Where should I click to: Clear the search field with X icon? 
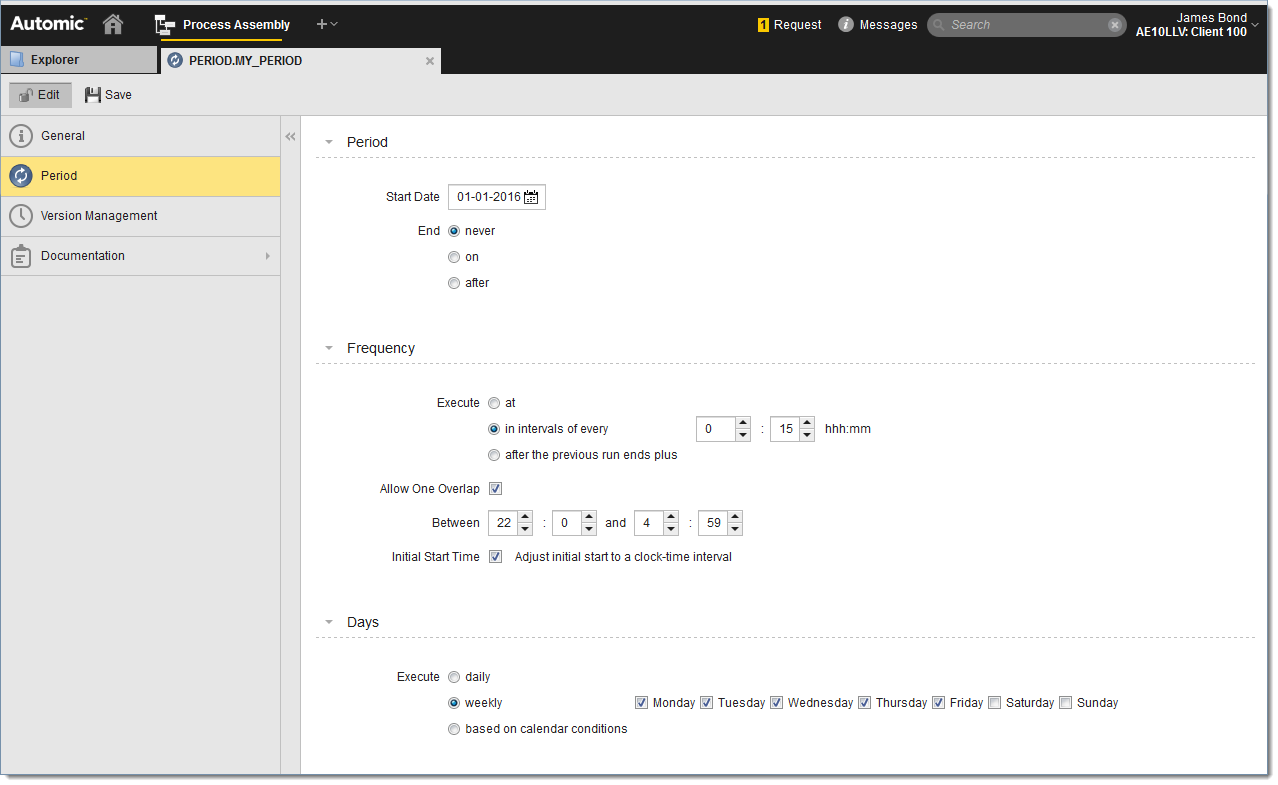tap(1114, 25)
